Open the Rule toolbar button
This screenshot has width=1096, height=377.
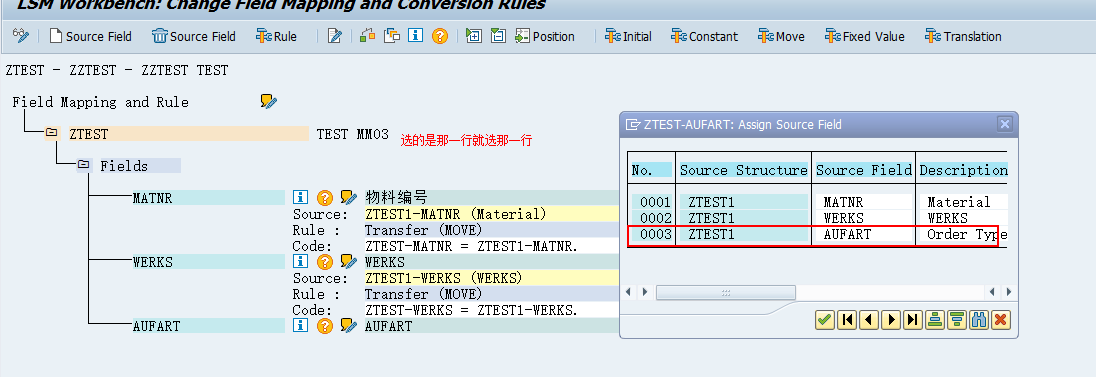(x=276, y=36)
